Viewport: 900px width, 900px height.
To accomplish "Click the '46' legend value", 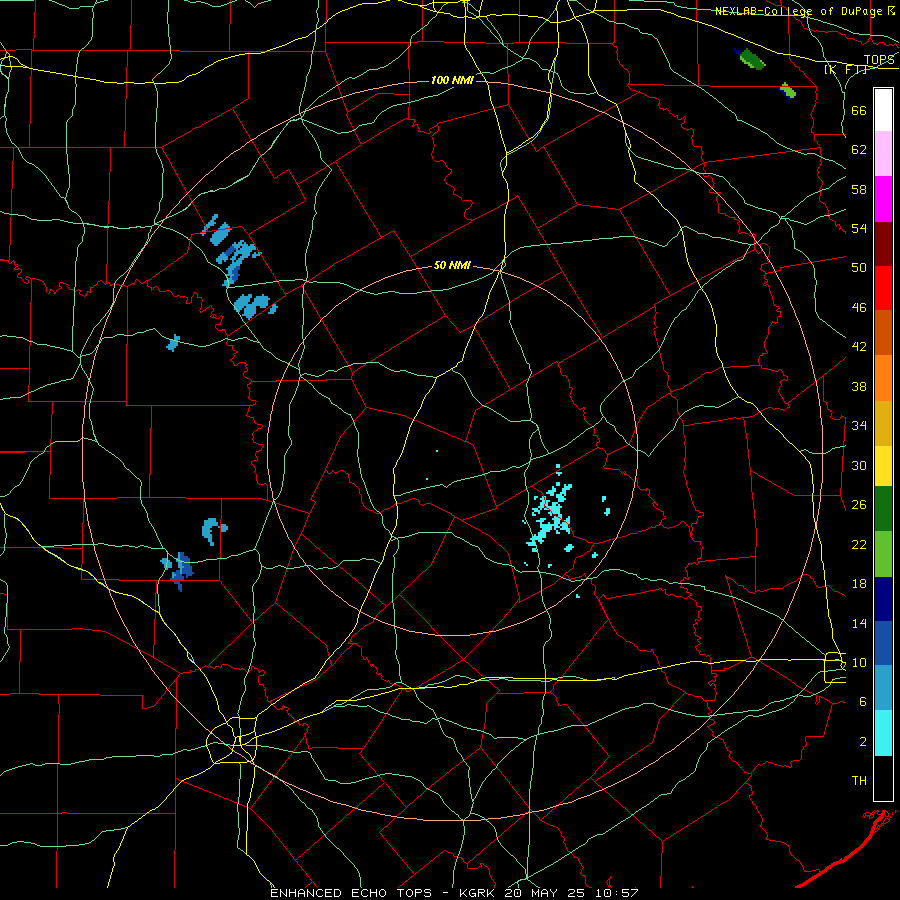I will click(x=859, y=308).
